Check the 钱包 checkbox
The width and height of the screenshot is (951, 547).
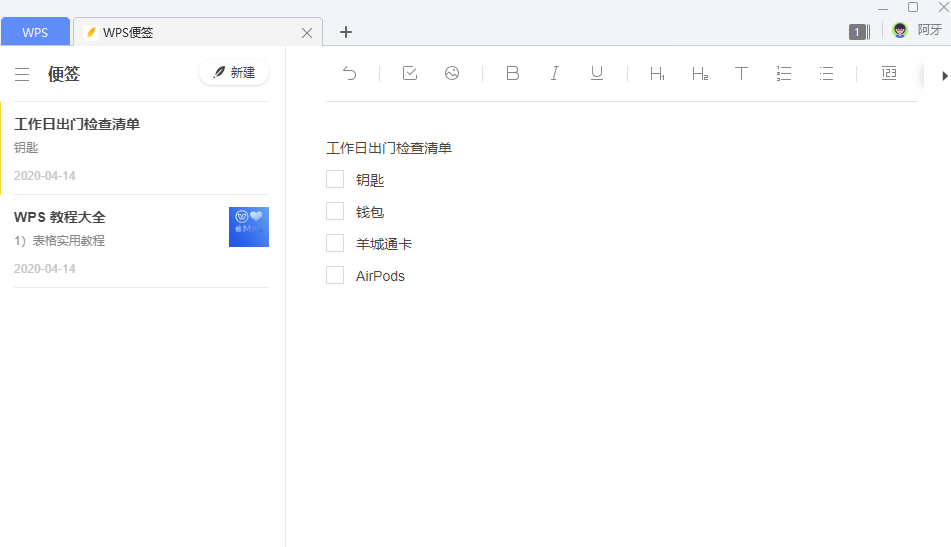click(x=335, y=212)
